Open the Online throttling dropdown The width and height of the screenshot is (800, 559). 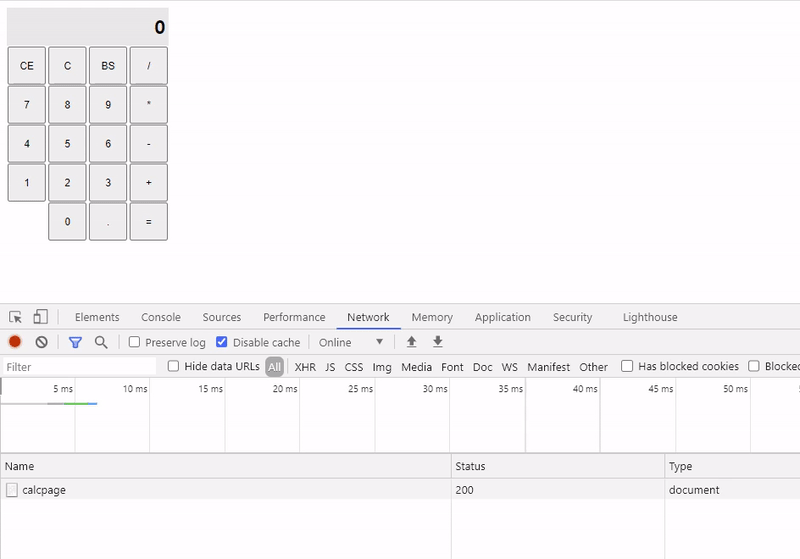(351, 342)
